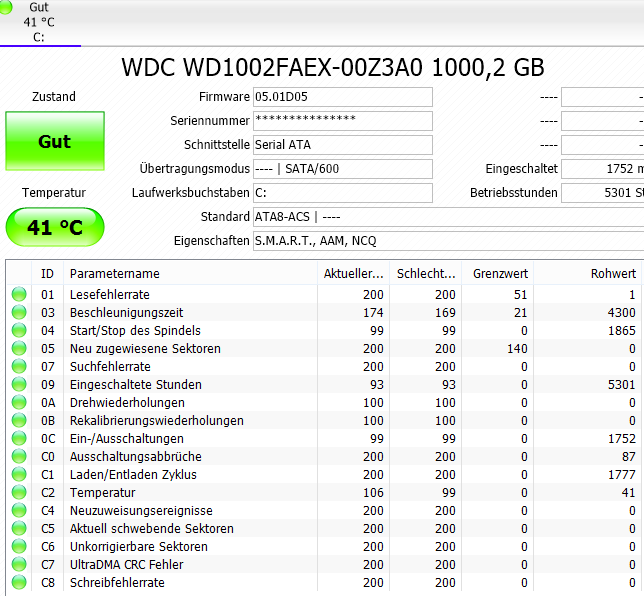The image size is (644, 596).
Task: Select the Rekalibrierungswiederholungen parameter name
Action: (x=156, y=421)
